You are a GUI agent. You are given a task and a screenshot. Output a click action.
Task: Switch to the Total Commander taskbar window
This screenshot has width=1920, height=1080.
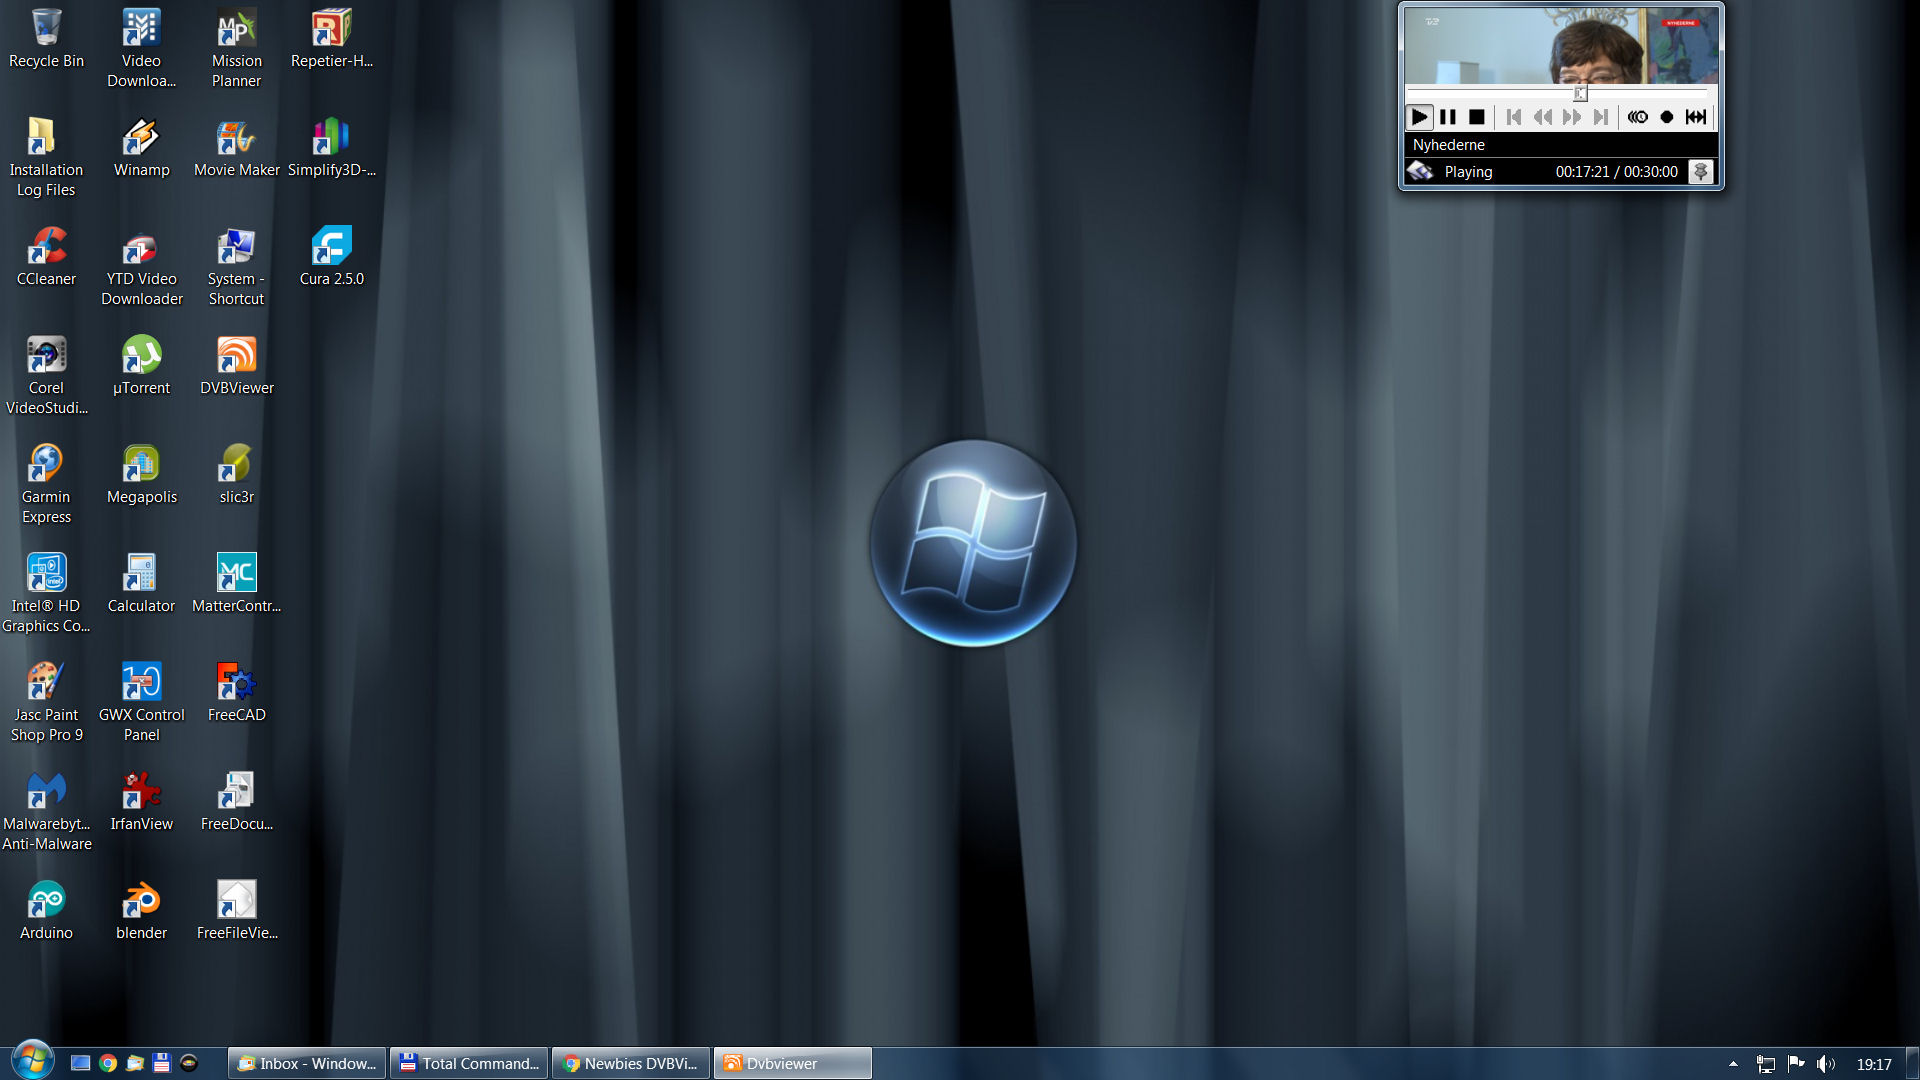[469, 1063]
